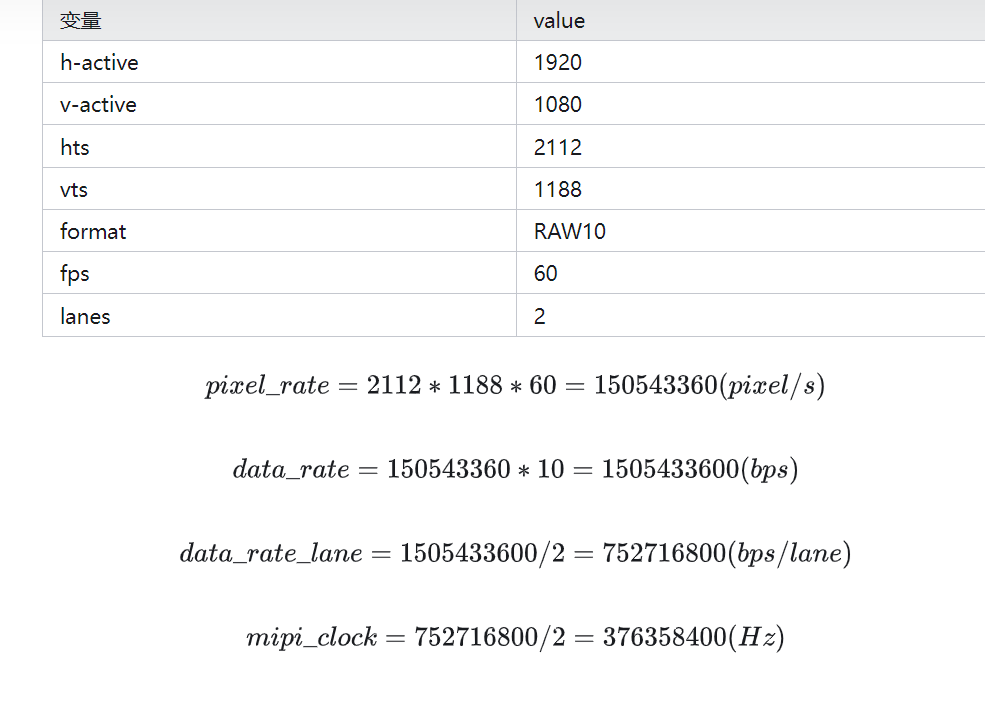Click the '60' value cell
This screenshot has width=985, height=703.
click(x=751, y=273)
